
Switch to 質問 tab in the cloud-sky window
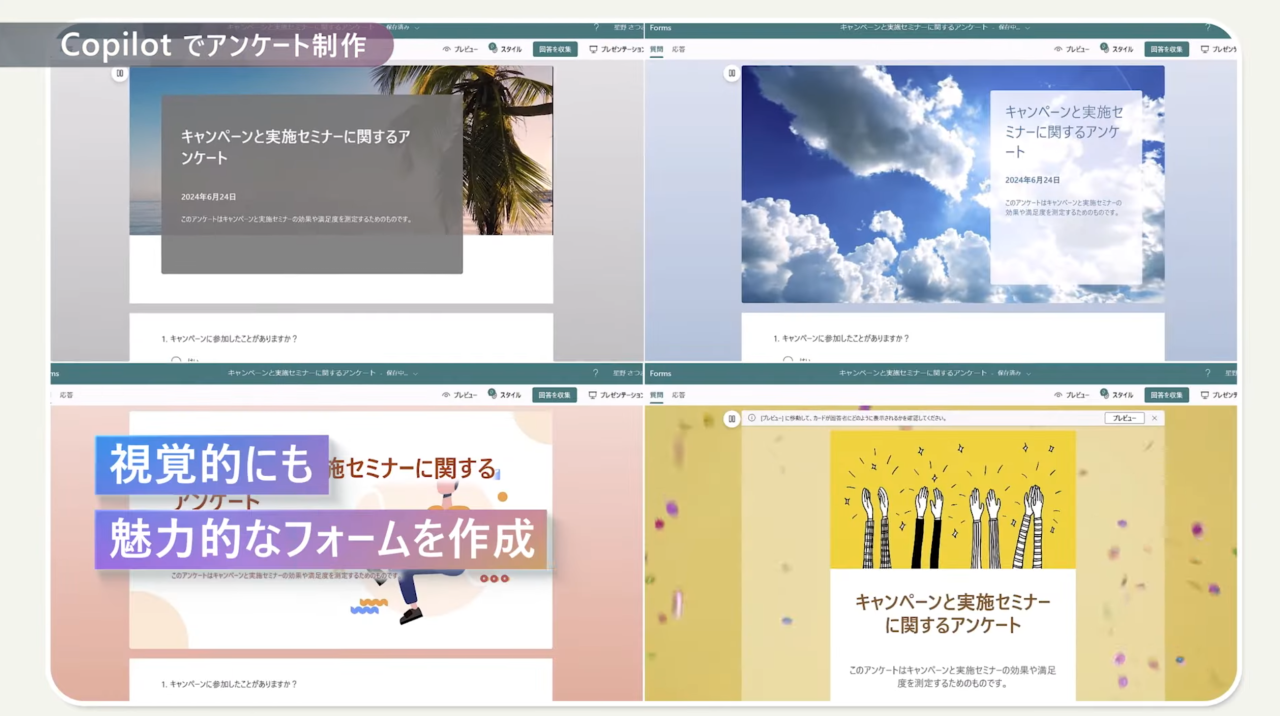(x=656, y=49)
